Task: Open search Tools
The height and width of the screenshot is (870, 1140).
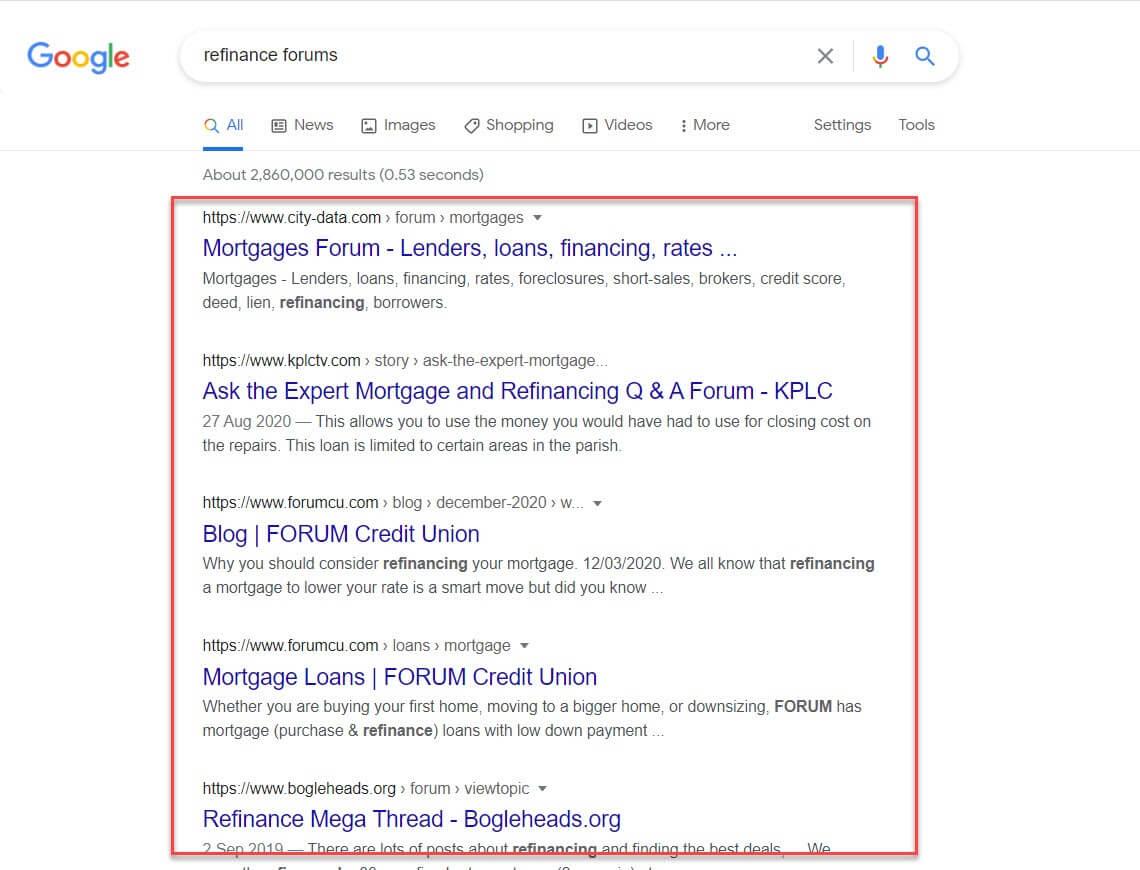Action: [x=916, y=125]
